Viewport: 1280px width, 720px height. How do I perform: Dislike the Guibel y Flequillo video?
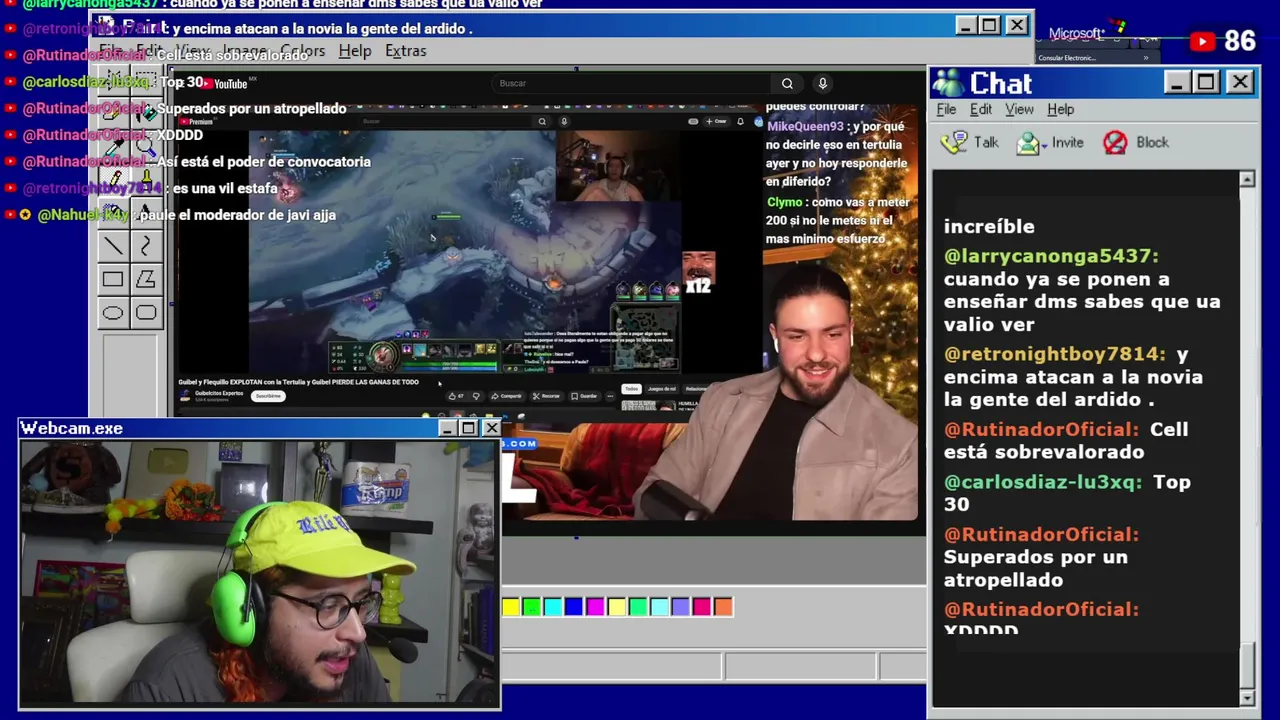pyautogui.click(x=476, y=396)
